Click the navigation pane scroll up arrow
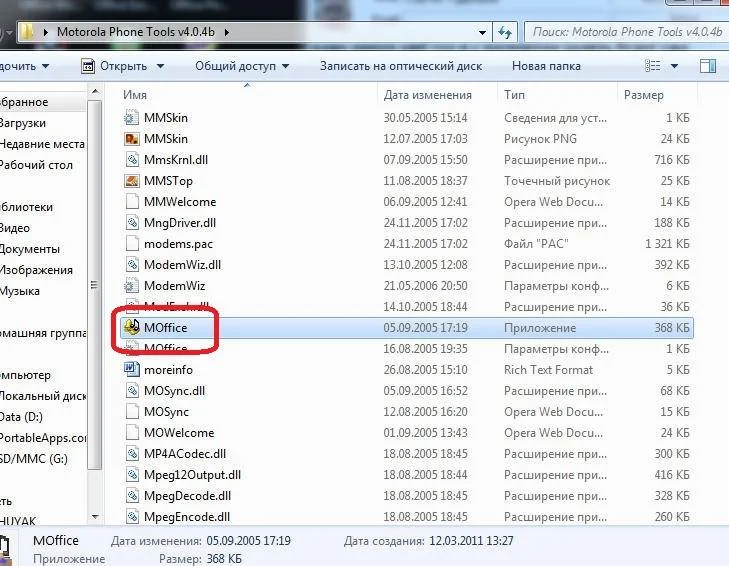The image size is (729, 566). tap(95, 91)
